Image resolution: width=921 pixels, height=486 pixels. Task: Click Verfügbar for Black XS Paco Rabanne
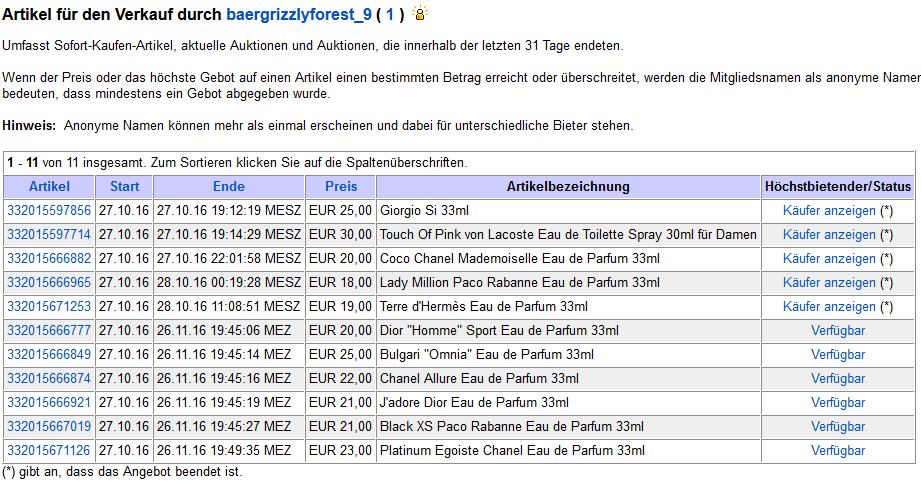[x=838, y=427]
